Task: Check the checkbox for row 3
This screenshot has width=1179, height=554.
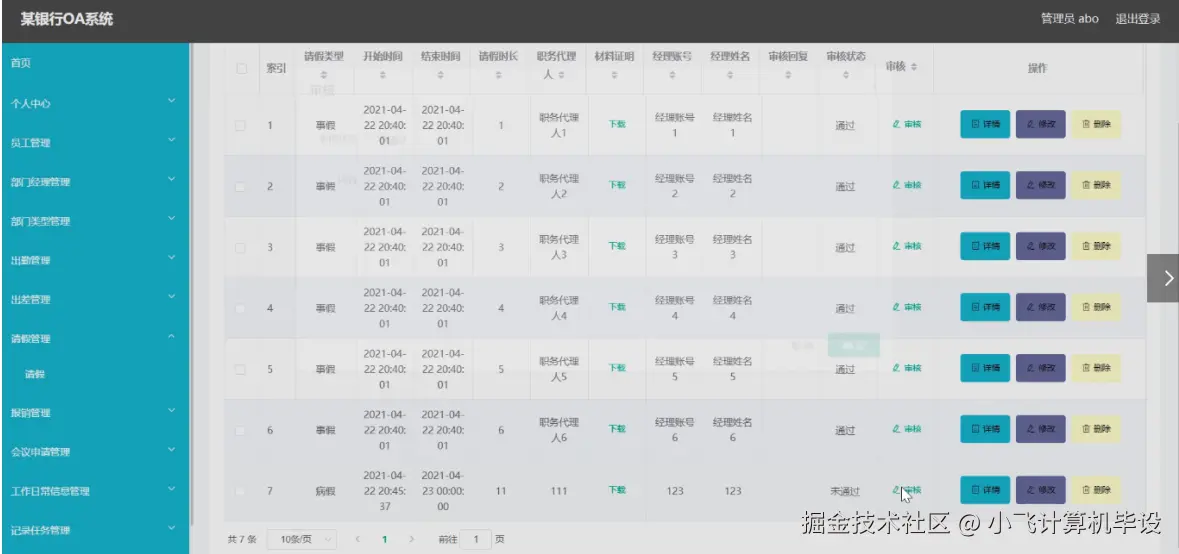Action: pyautogui.click(x=241, y=247)
